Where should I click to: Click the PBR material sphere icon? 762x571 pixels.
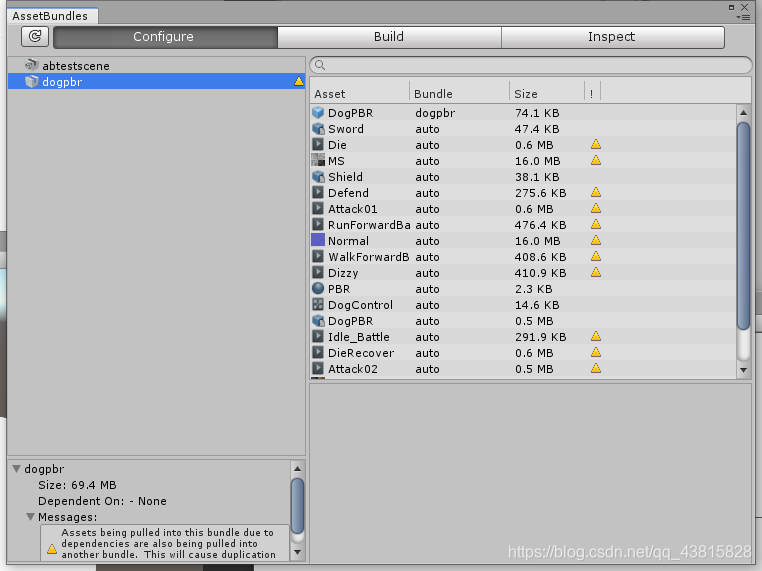tap(318, 289)
